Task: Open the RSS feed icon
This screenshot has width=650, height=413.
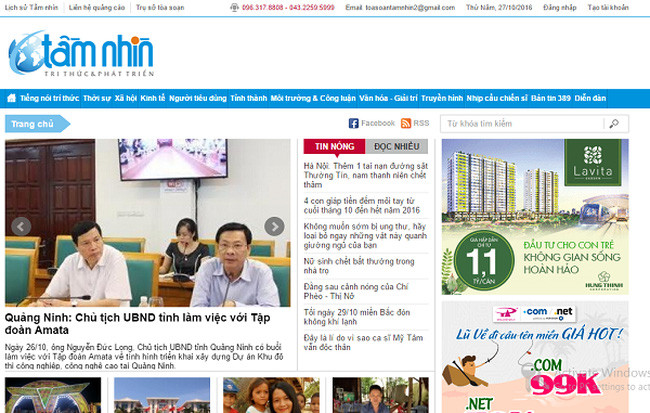Action: tap(406, 123)
